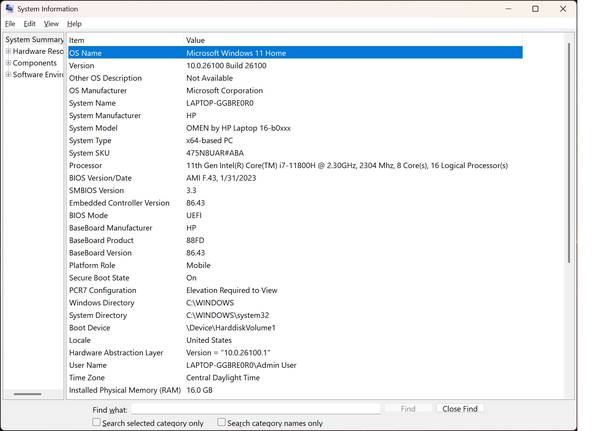The height and width of the screenshot is (431, 600).
Task: Click the value Microsoft Windows 11 Home
Action: pos(236,53)
